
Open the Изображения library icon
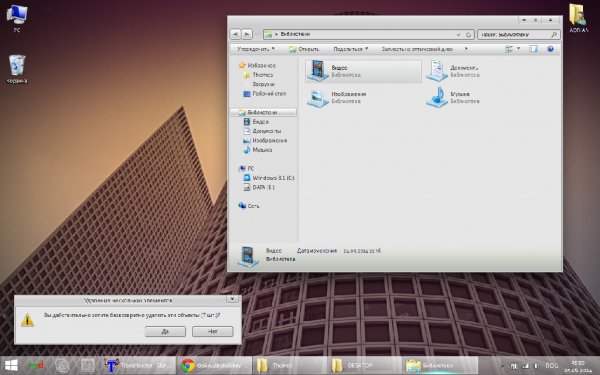[x=318, y=98]
